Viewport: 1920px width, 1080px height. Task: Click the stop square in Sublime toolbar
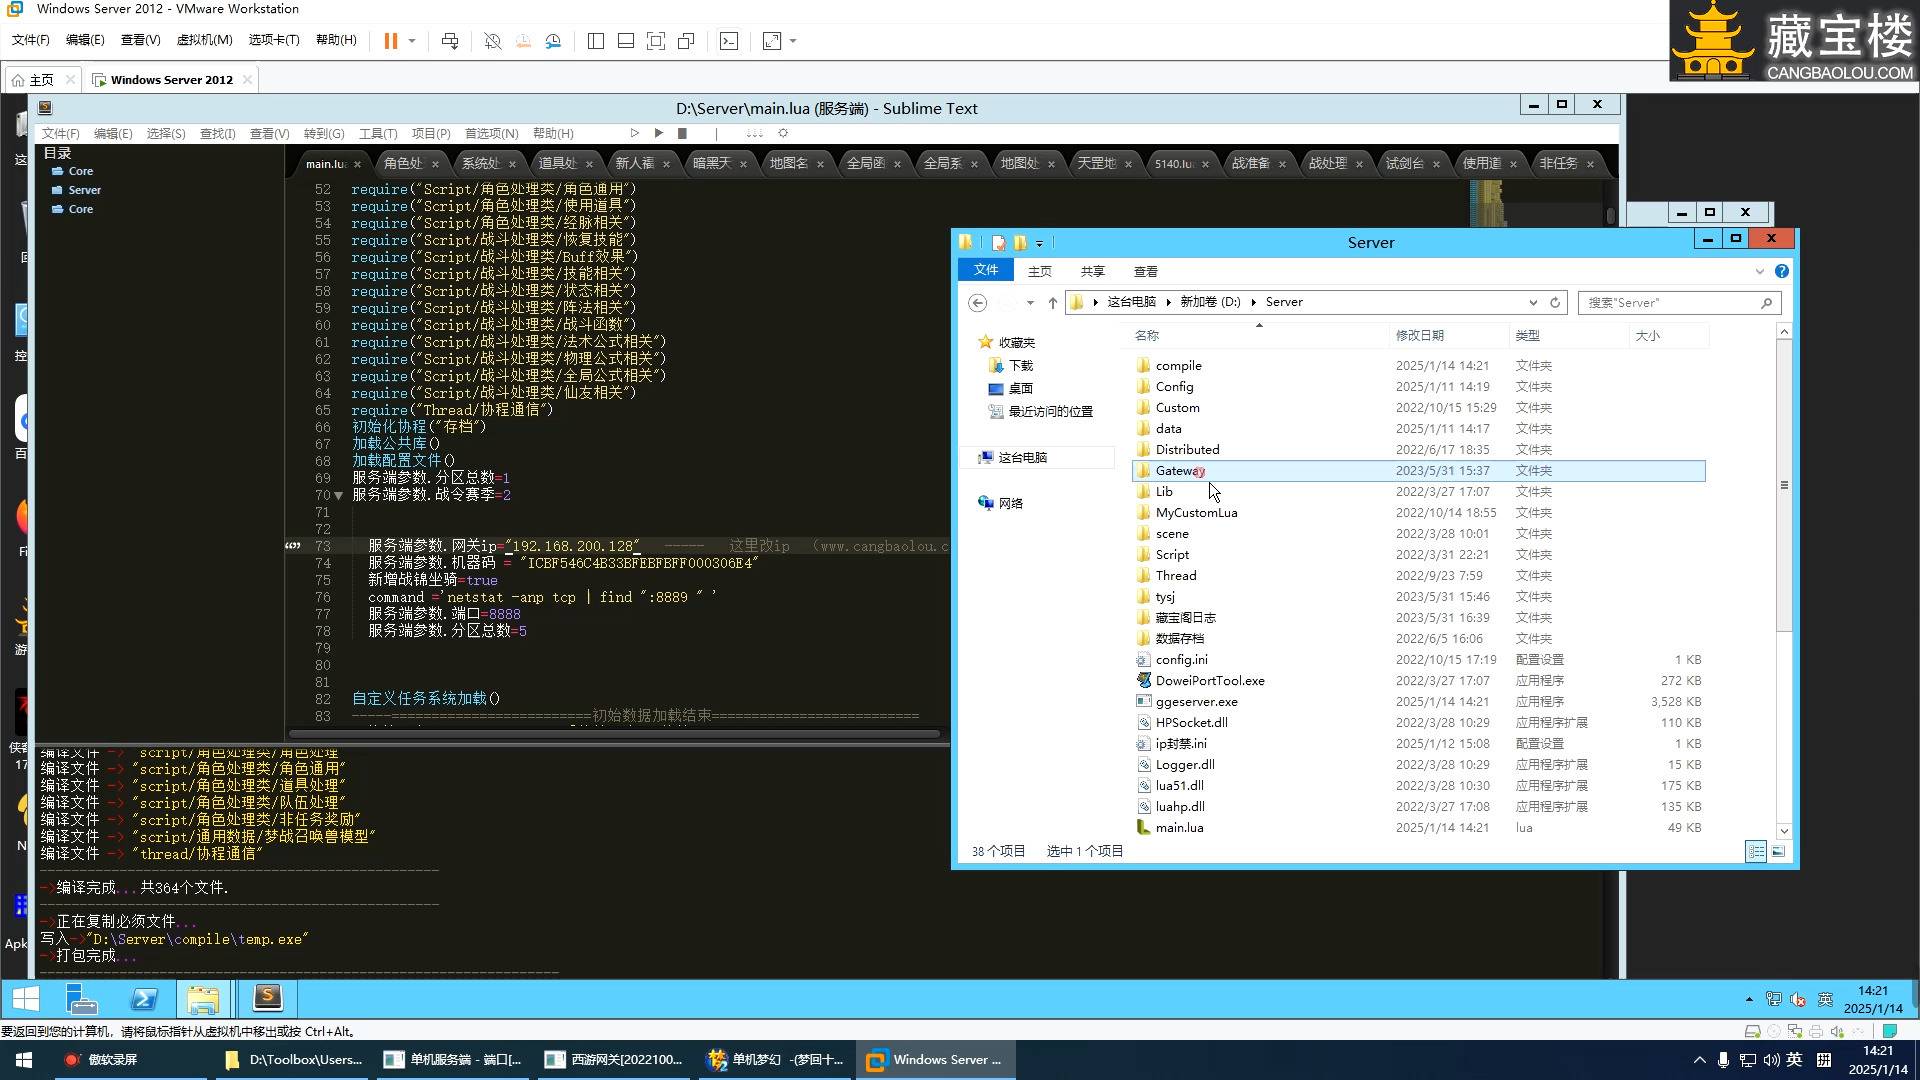682,133
